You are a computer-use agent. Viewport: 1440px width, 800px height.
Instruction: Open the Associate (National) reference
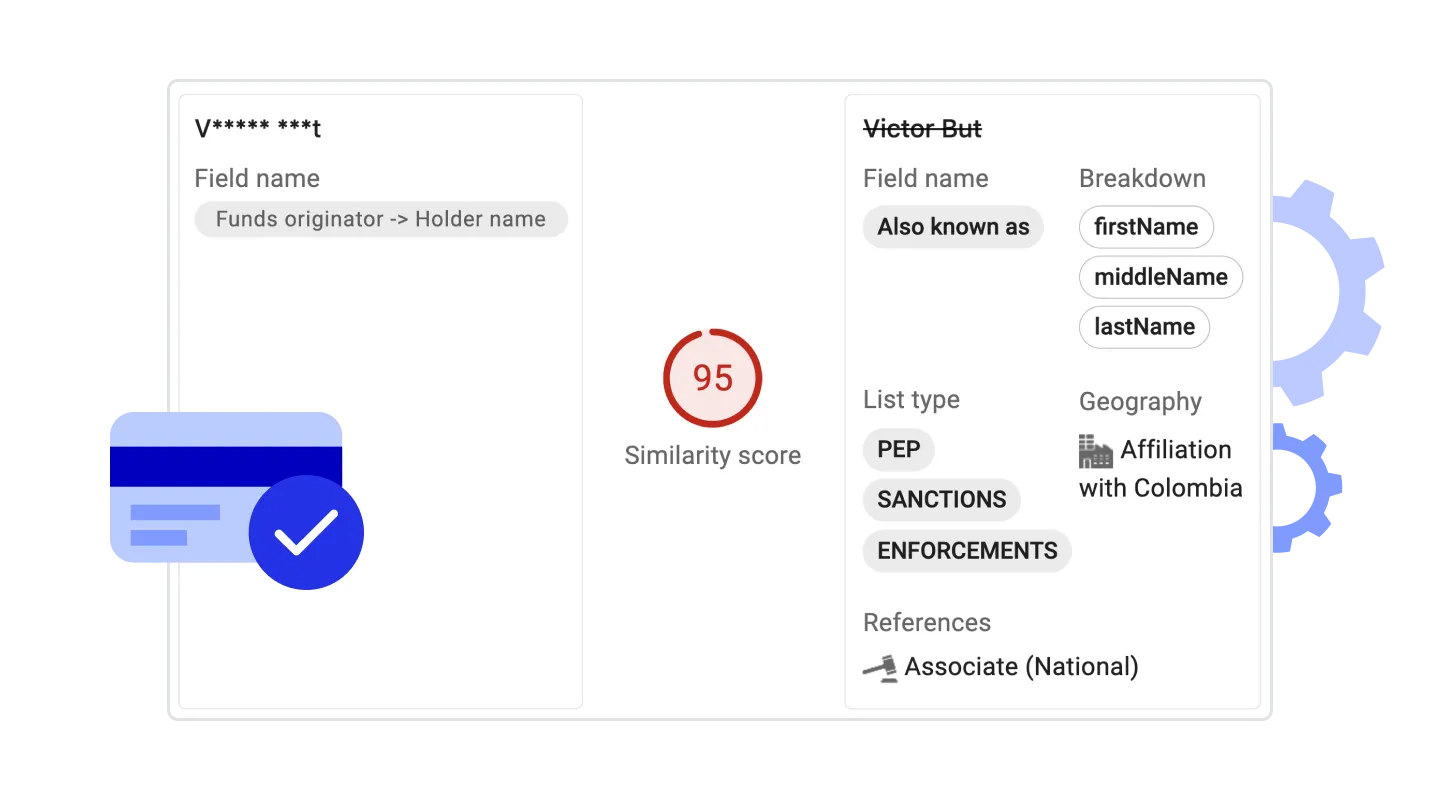tap(1021, 667)
